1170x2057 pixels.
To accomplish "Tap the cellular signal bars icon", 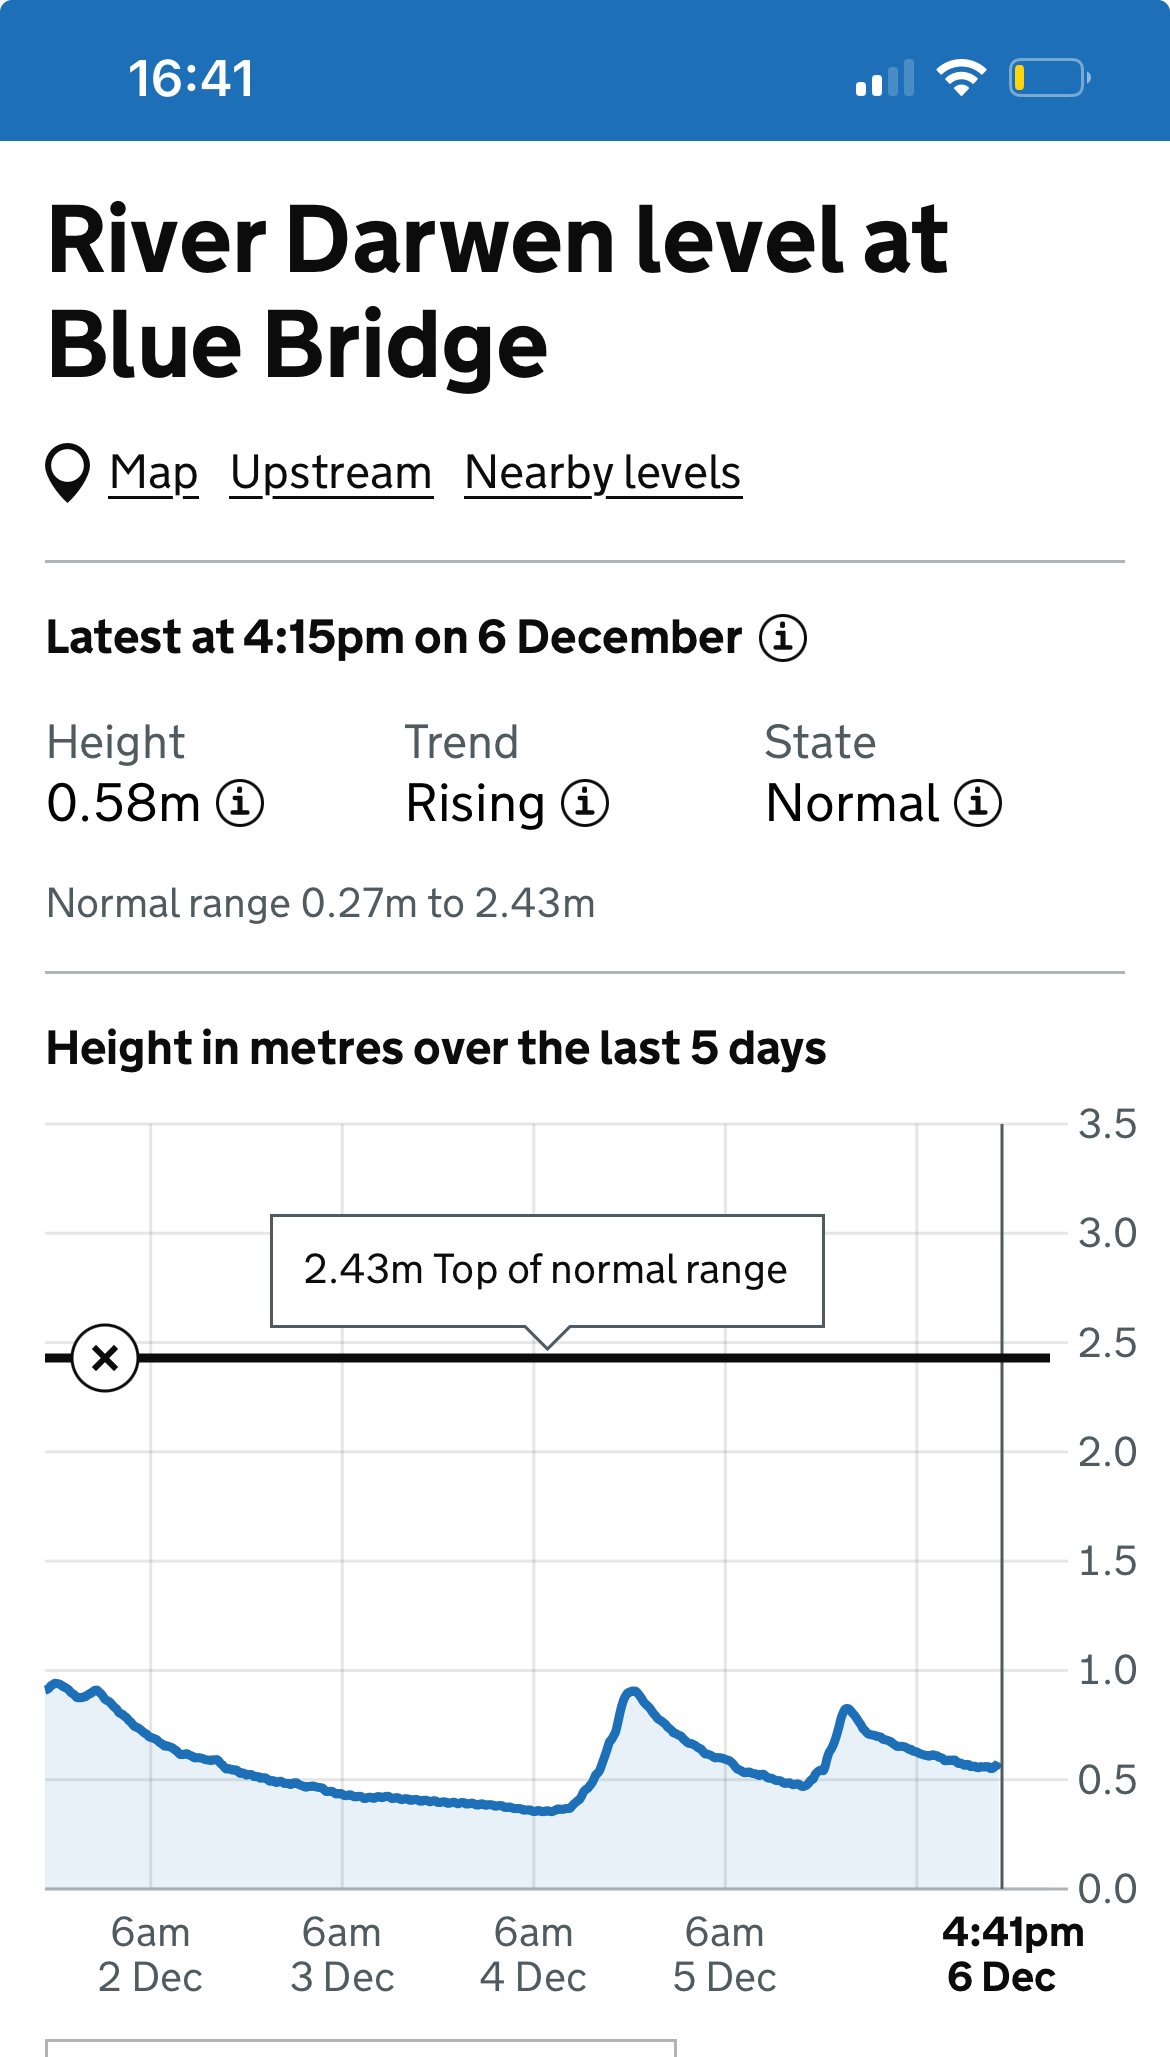I will tap(885, 78).
